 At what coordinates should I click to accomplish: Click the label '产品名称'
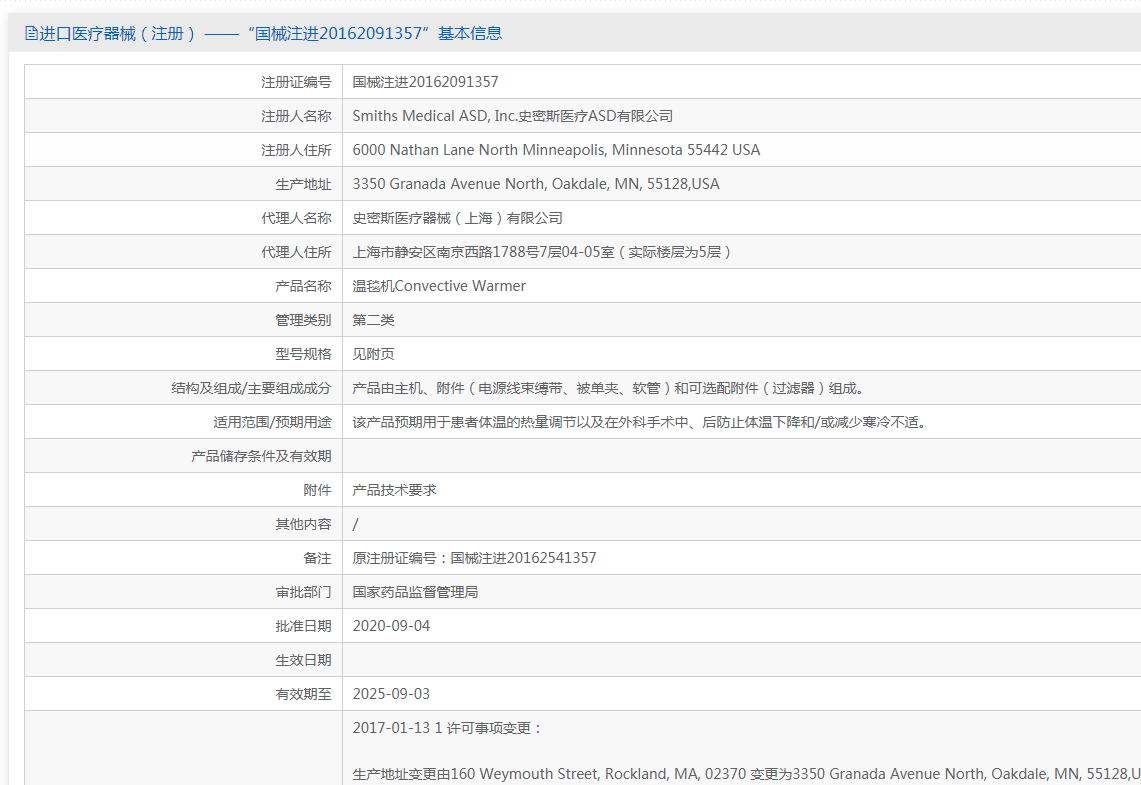(303, 286)
